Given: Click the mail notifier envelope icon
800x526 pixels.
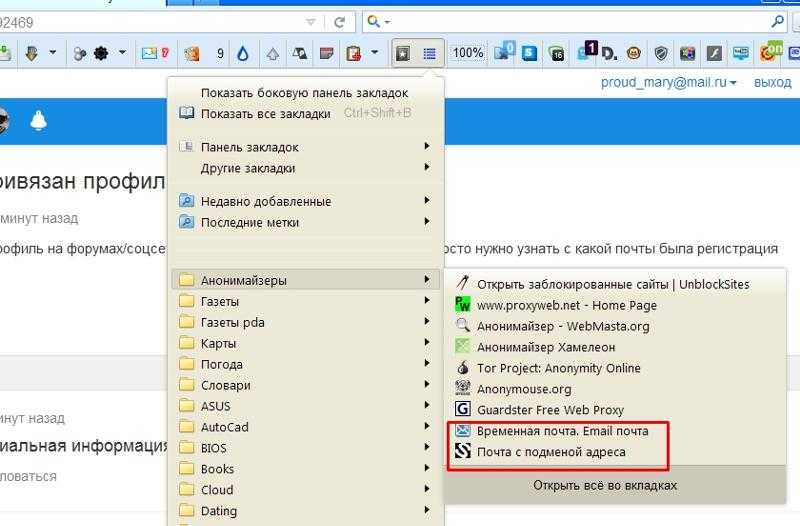Looking at the screenshot, I should click(x=150, y=53).
